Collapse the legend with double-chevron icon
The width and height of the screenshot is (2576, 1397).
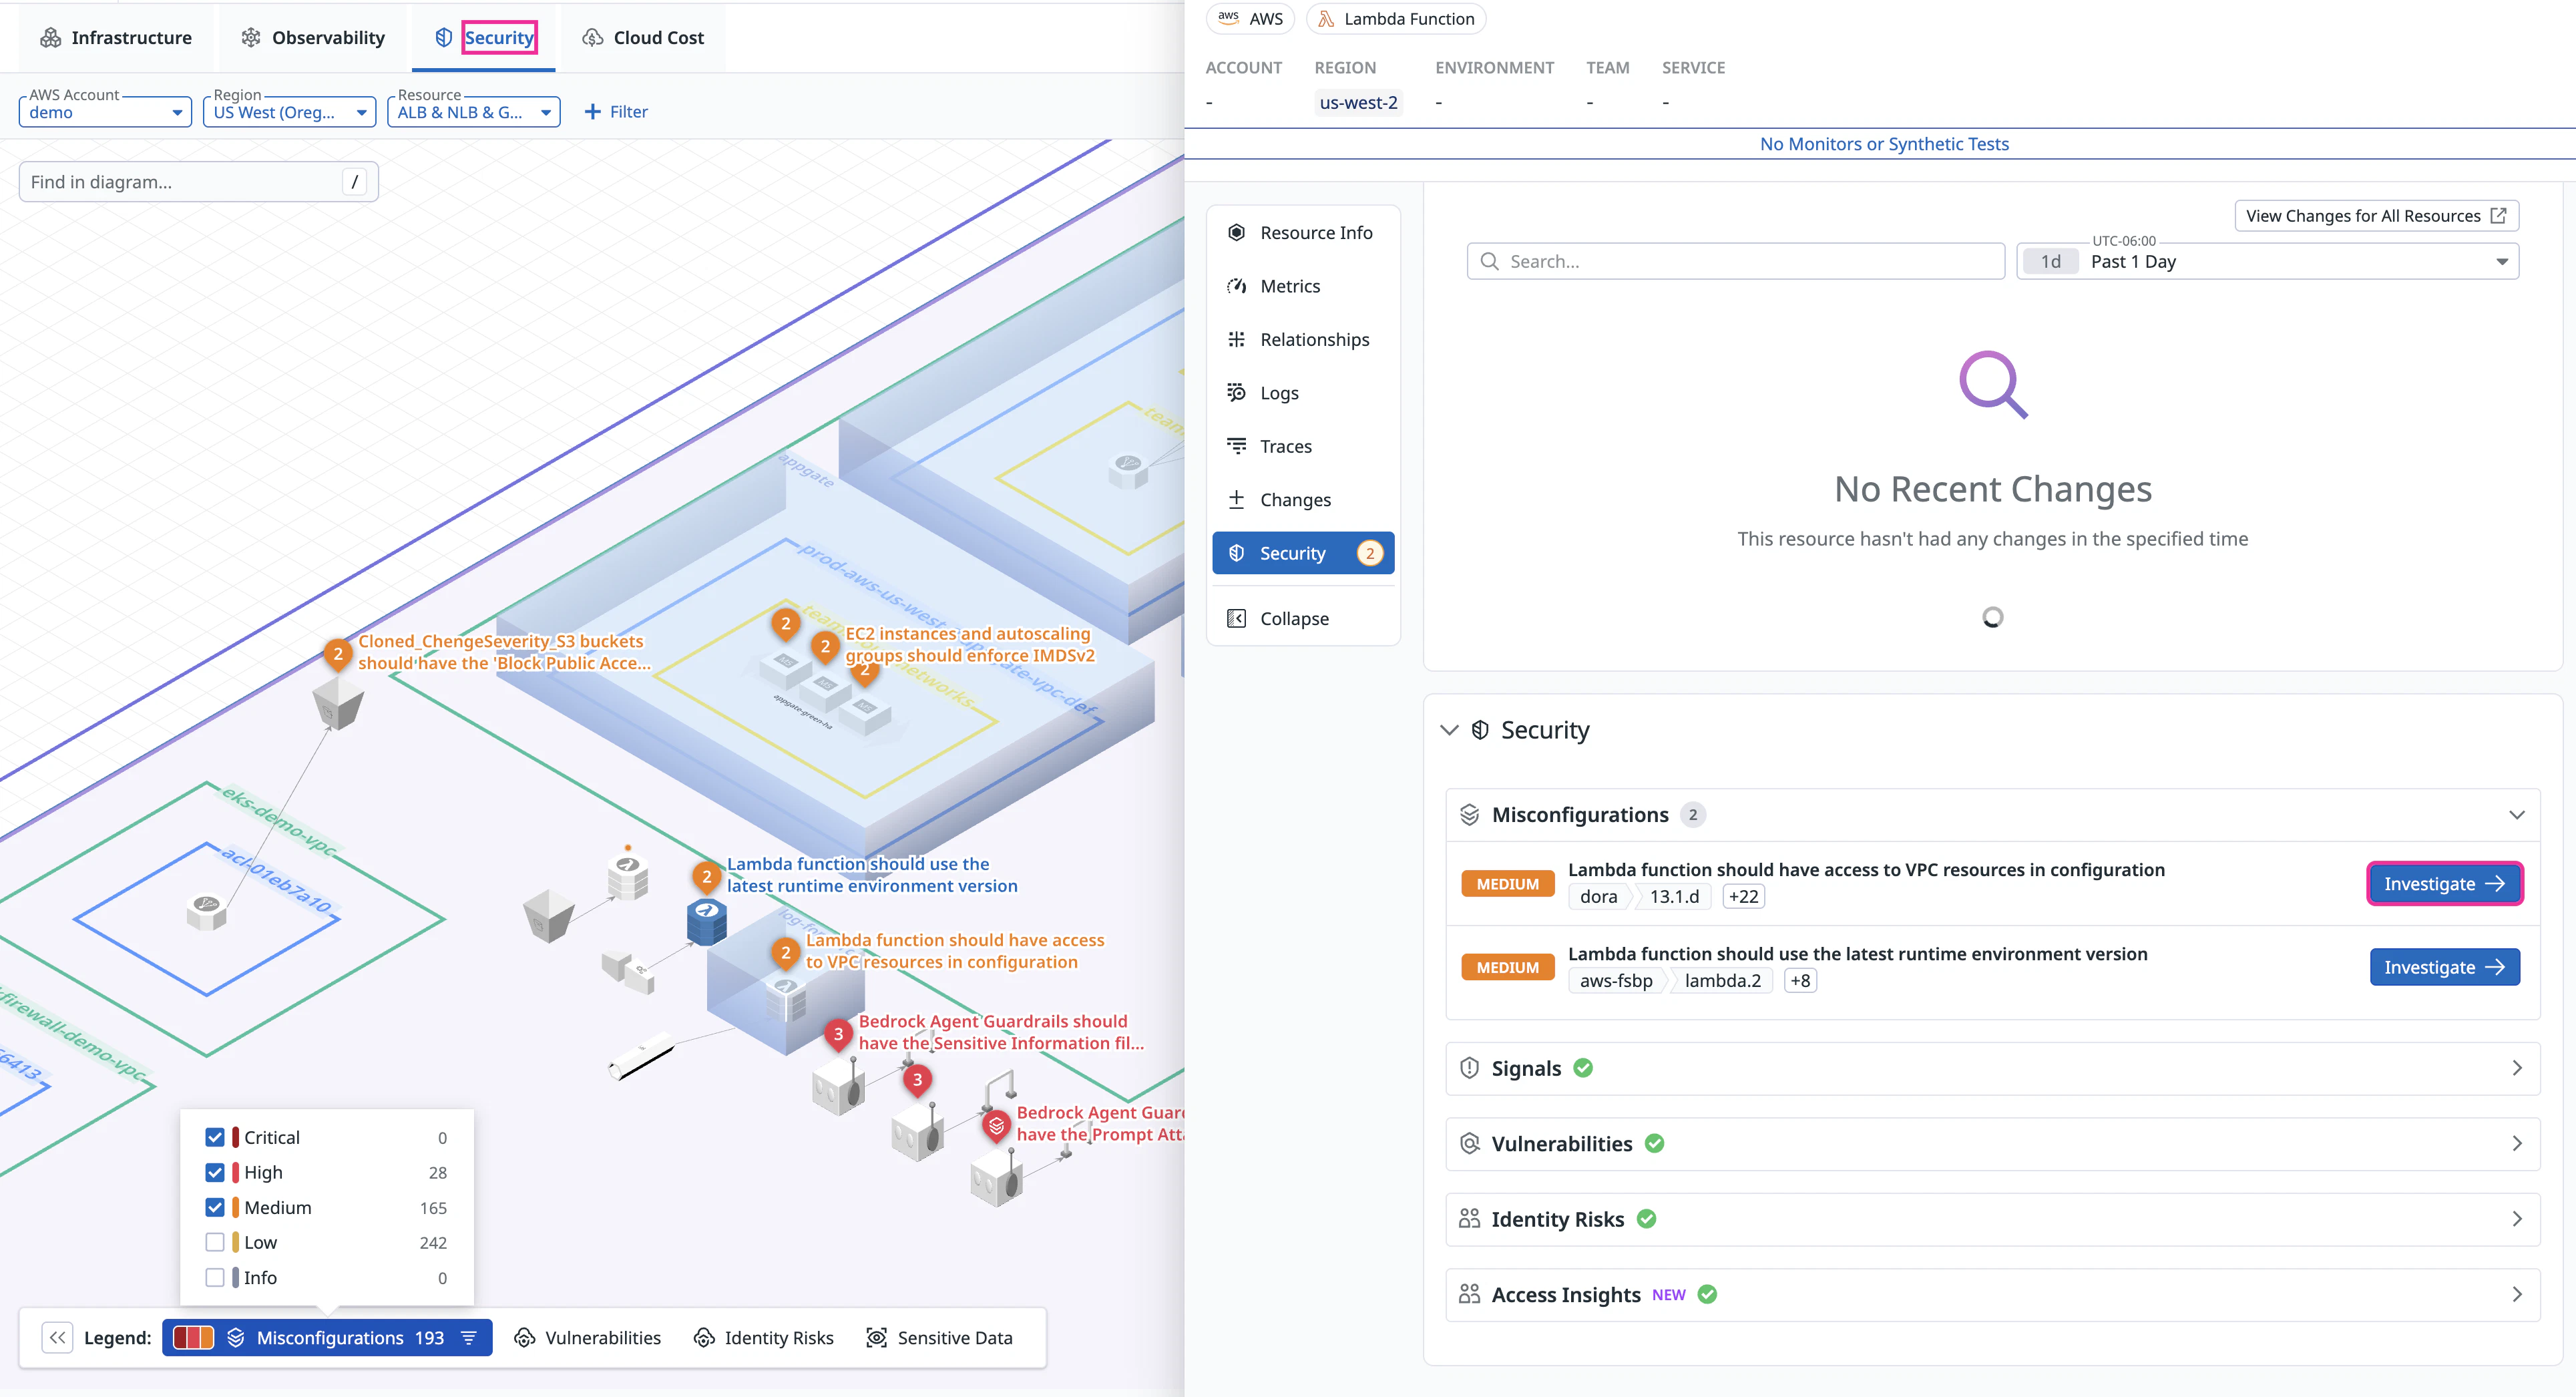[58, 1338]
